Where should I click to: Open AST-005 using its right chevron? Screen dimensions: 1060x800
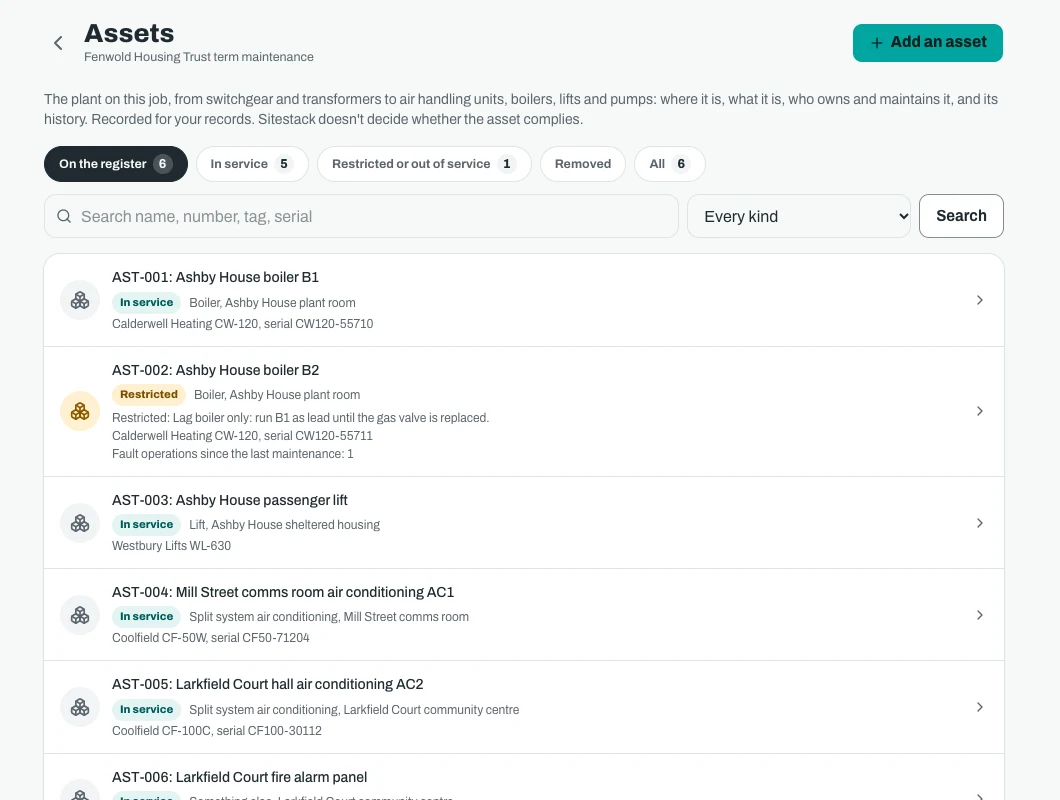pyautogui.click(x=980, y=707)
